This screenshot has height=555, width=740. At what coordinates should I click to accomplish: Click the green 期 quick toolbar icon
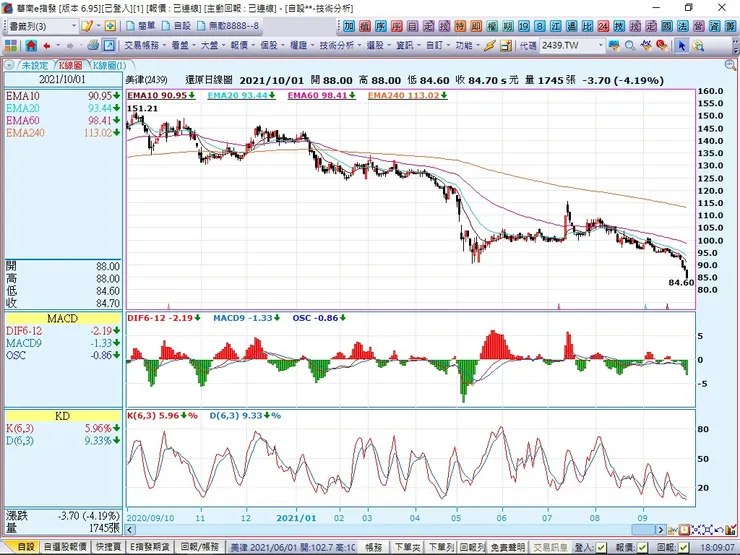[x=508, y=26]
